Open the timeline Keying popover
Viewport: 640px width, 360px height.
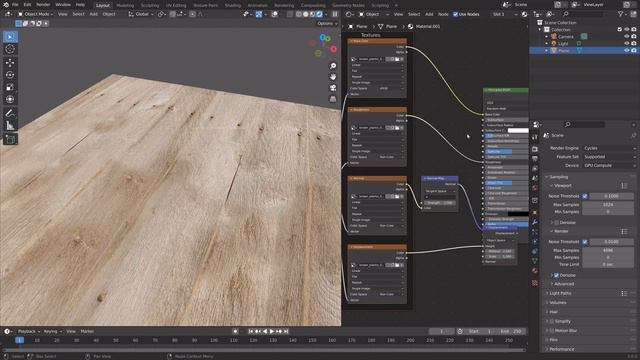[52, 331]
